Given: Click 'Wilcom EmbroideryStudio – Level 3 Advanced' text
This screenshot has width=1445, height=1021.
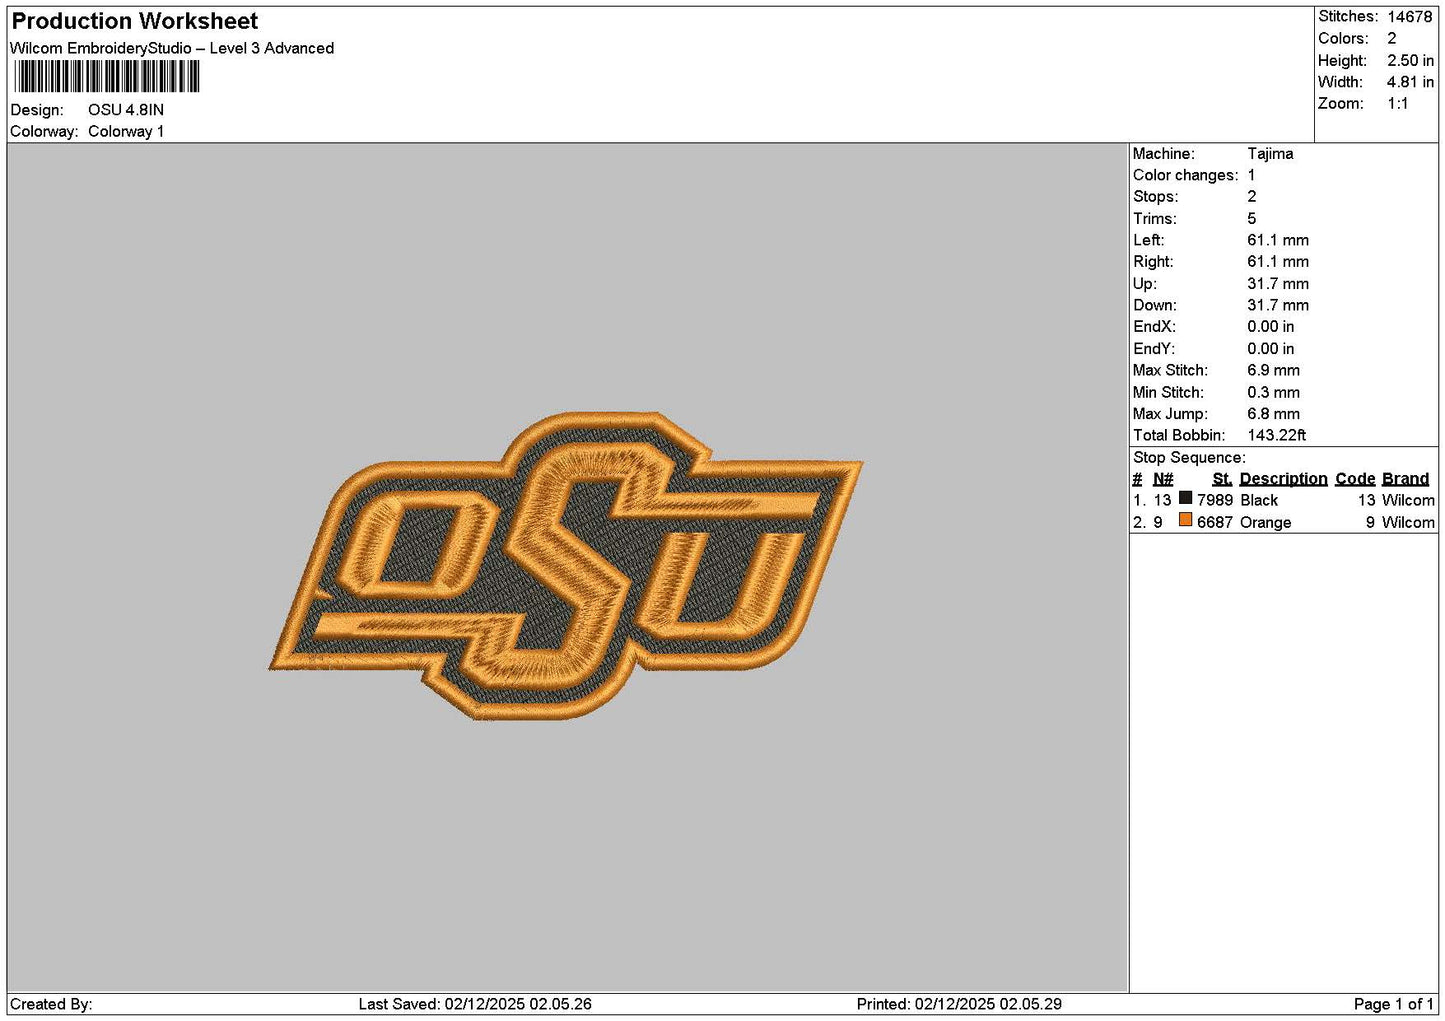Looking at the screenshot, I should coord(172,48).
